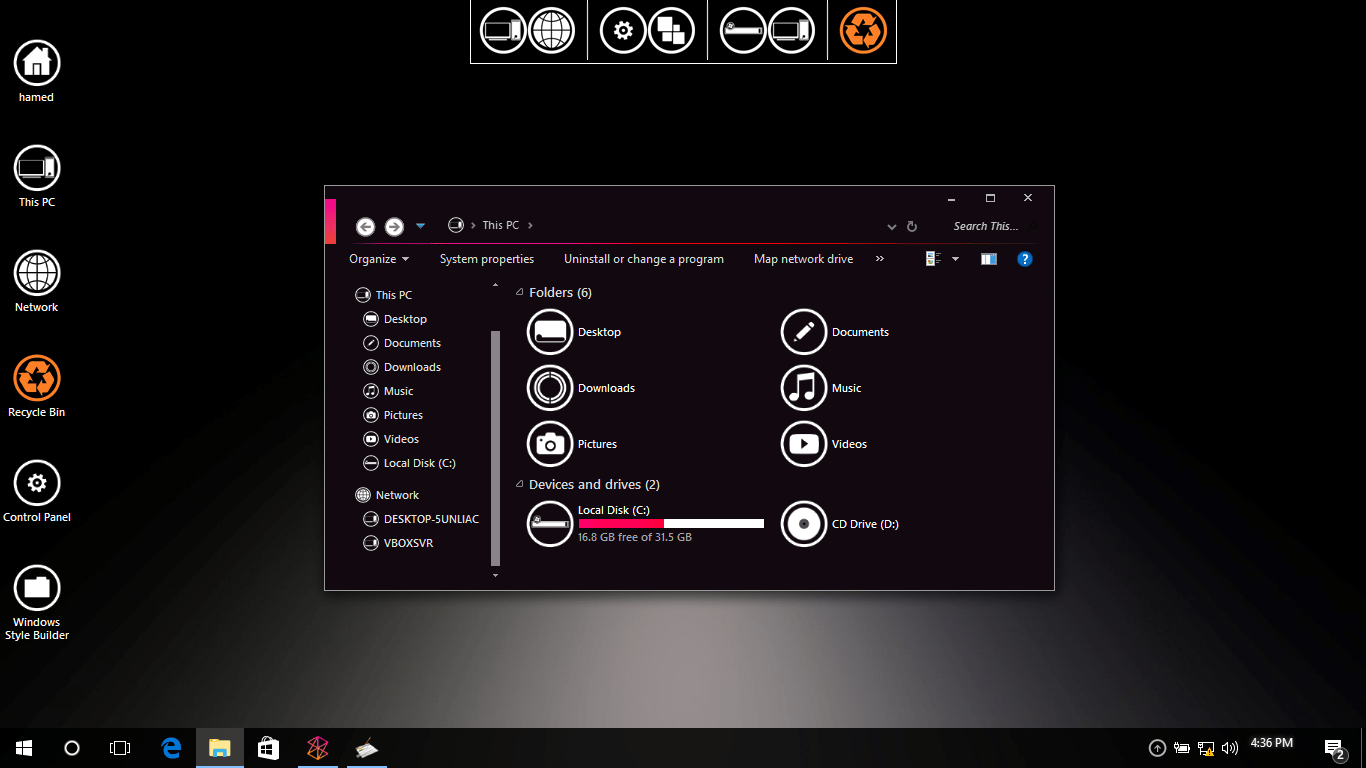The width and height of the screenshot is (1366, 768).
Task: Select Uninstall or change a program
Action: (x=643, y=258)
